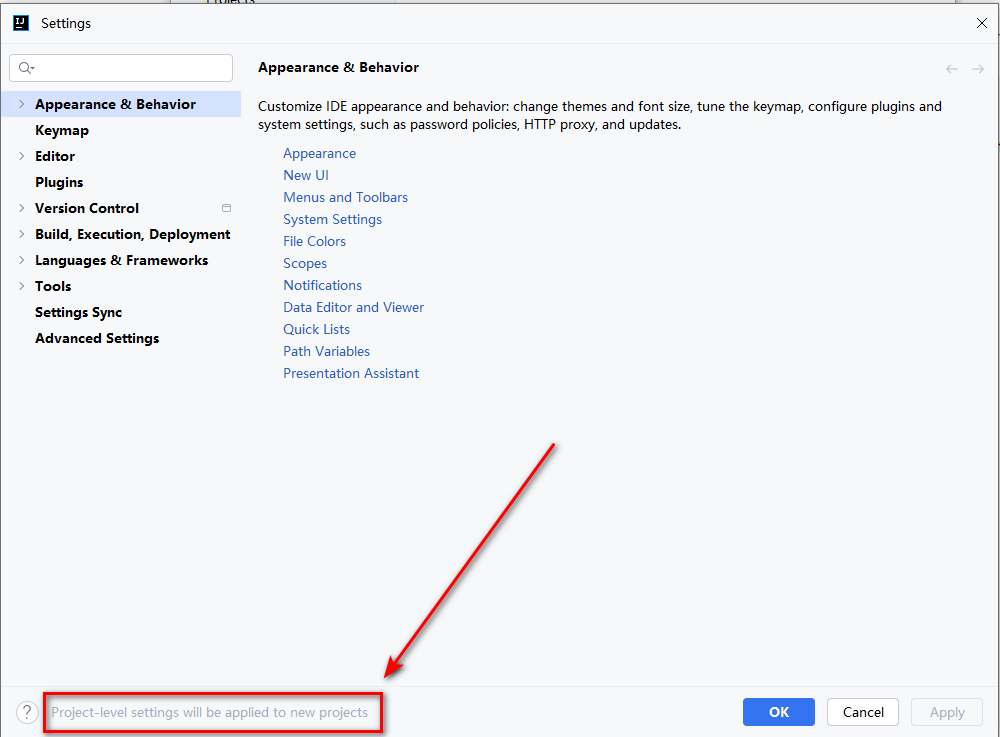Click the project-level icon beside Version Control

[x=226, y=208]
